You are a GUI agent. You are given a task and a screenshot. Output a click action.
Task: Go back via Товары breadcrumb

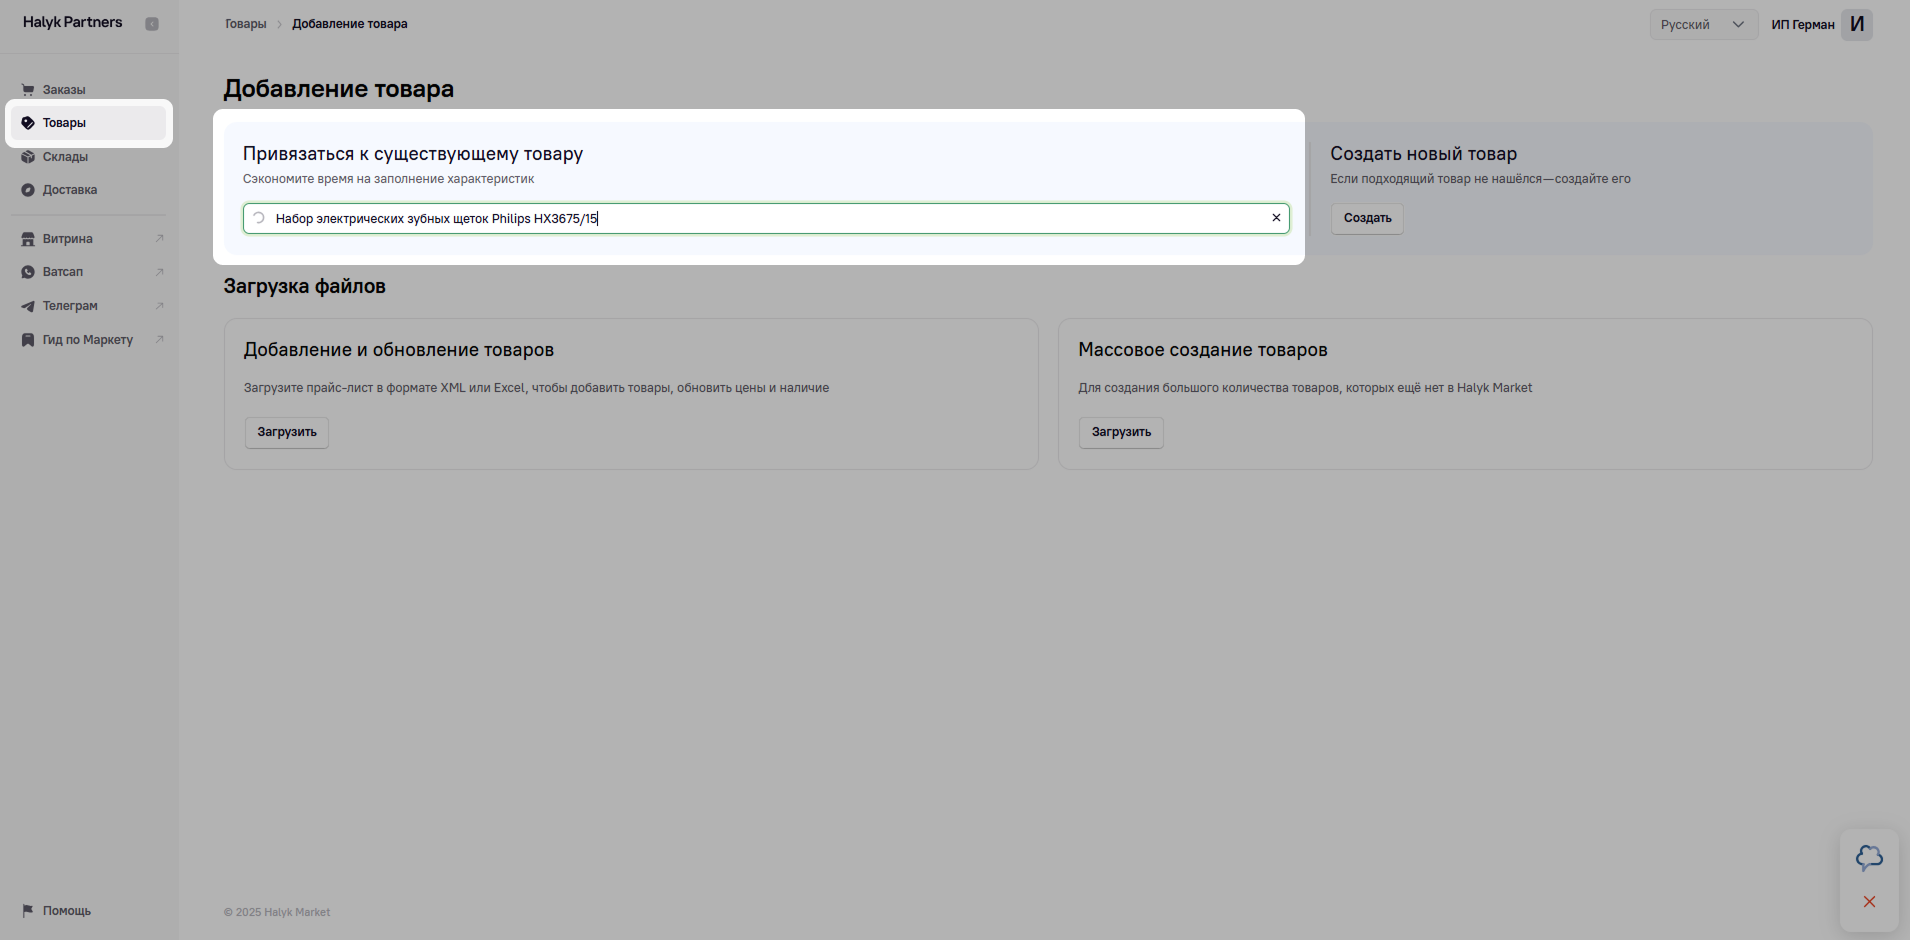pos(245,24)
